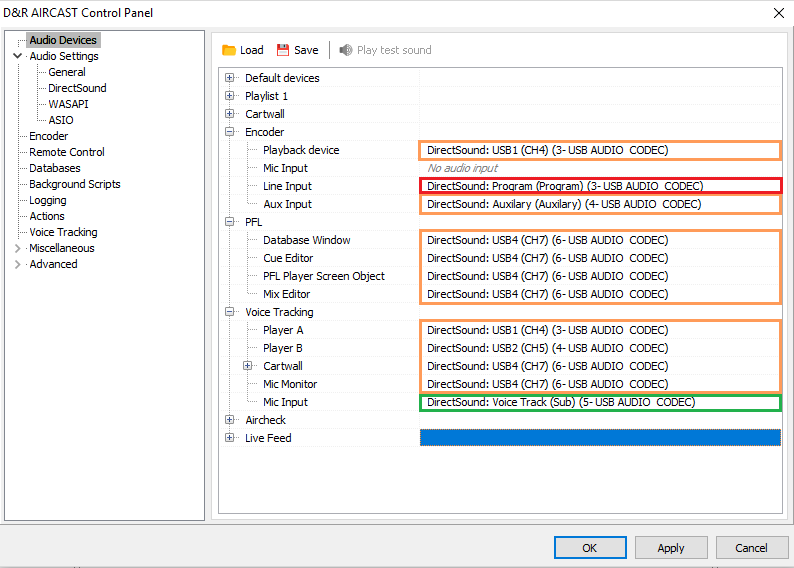
Task: Close the Control Panel window
Action: pyautogui.click(x=779, y=13)
